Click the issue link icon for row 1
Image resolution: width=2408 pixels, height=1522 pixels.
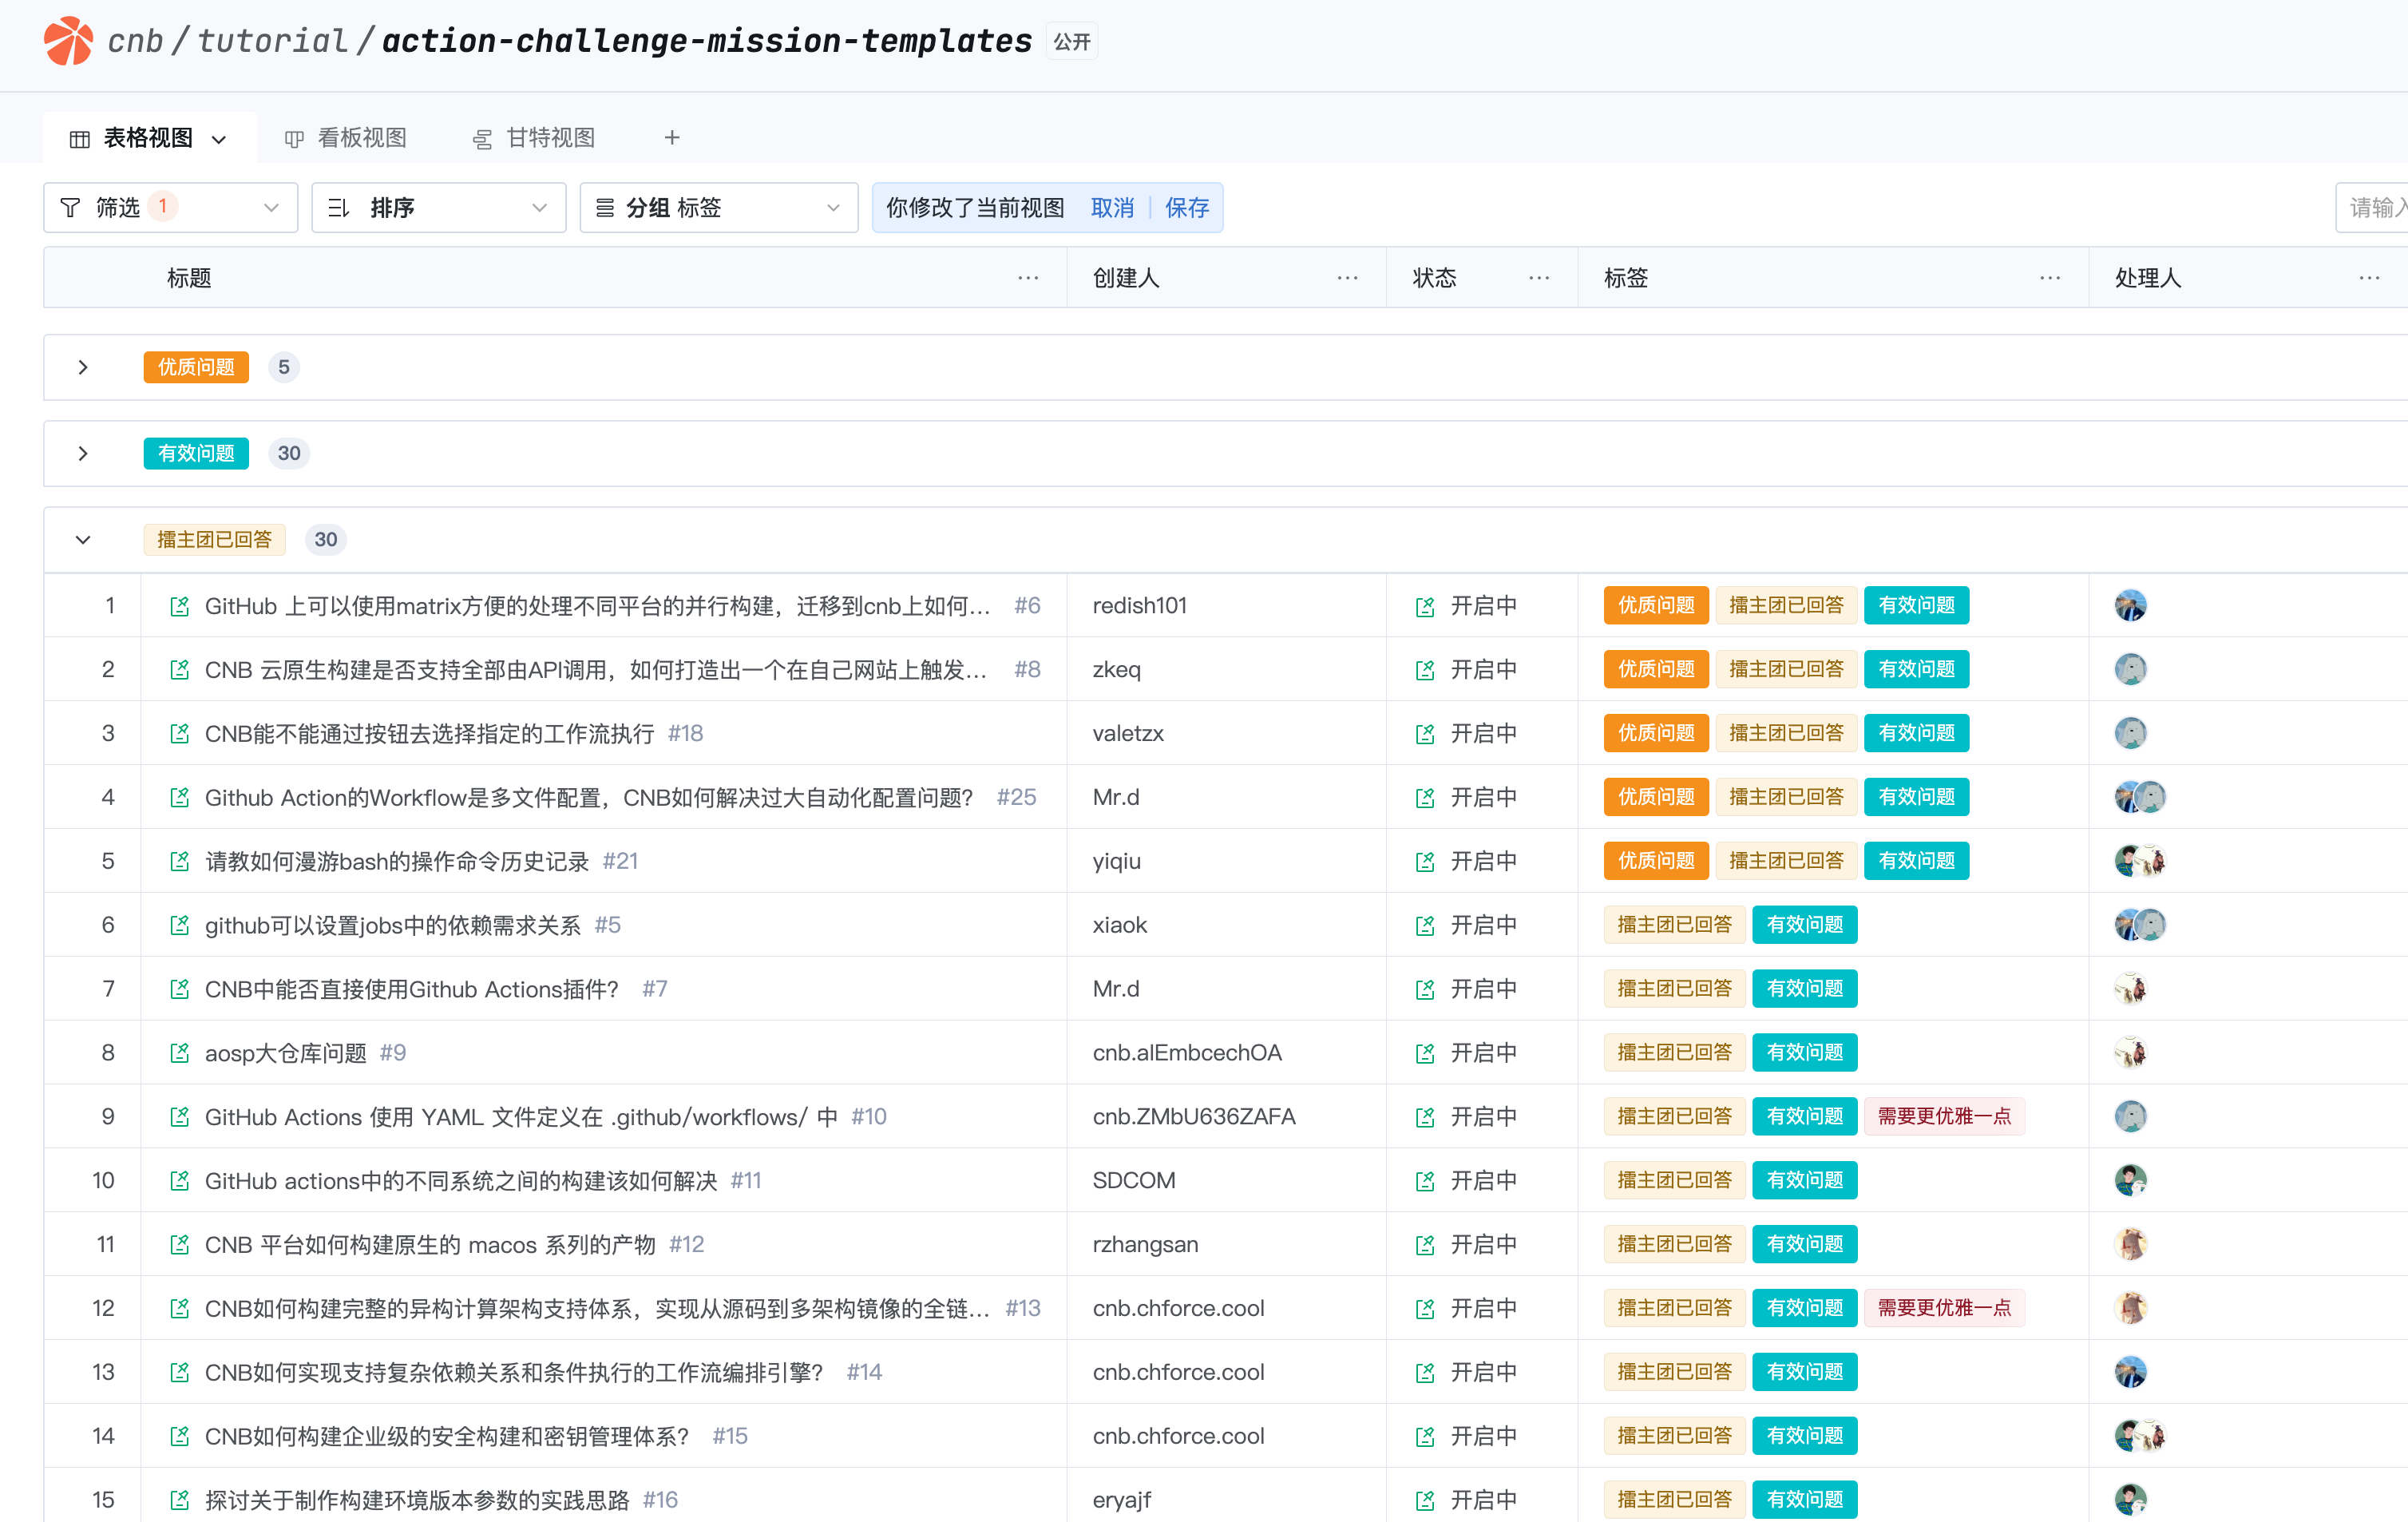click(x=180, y=606)
